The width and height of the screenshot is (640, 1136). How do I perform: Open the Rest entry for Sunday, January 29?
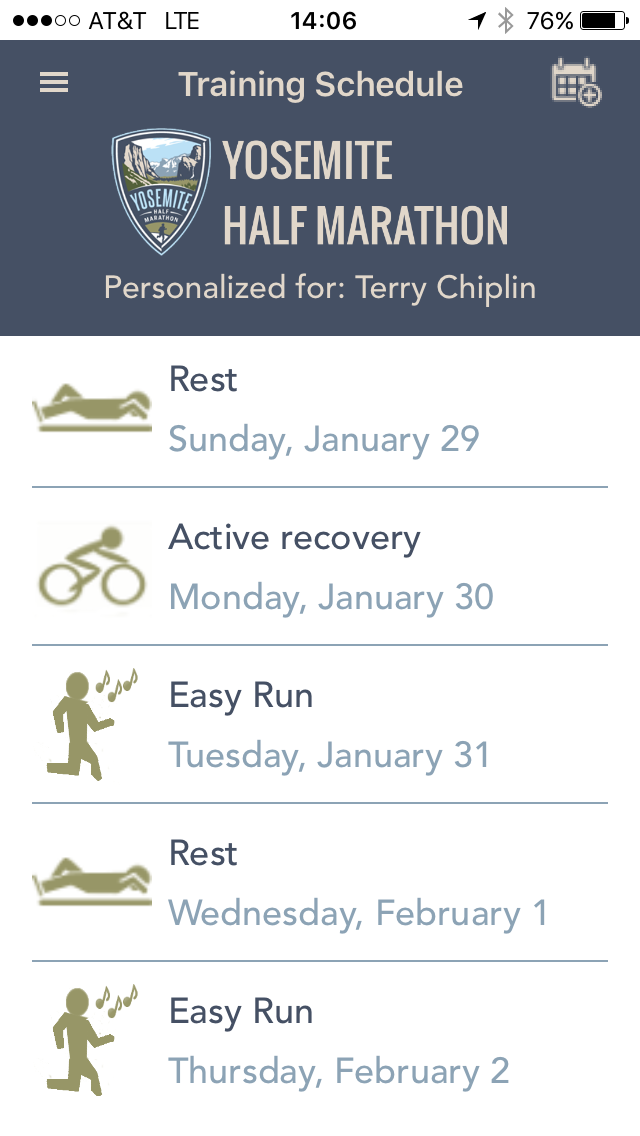point(204,380)
